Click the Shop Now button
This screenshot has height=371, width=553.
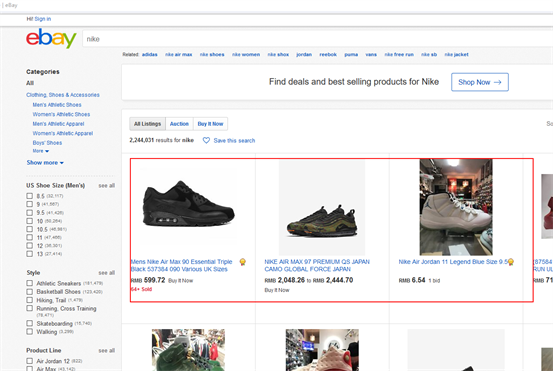(x=480, y=82)
